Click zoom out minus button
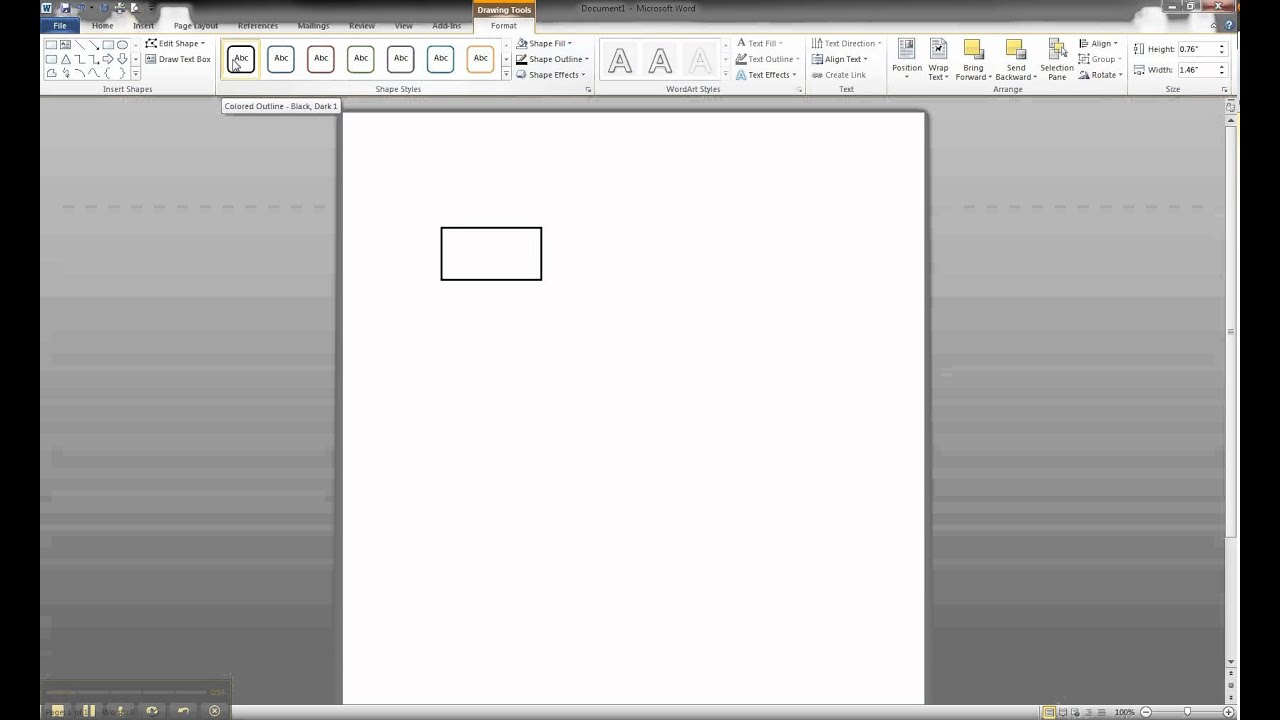The width and height of the screenshot is (1280, 720). 1146,712
